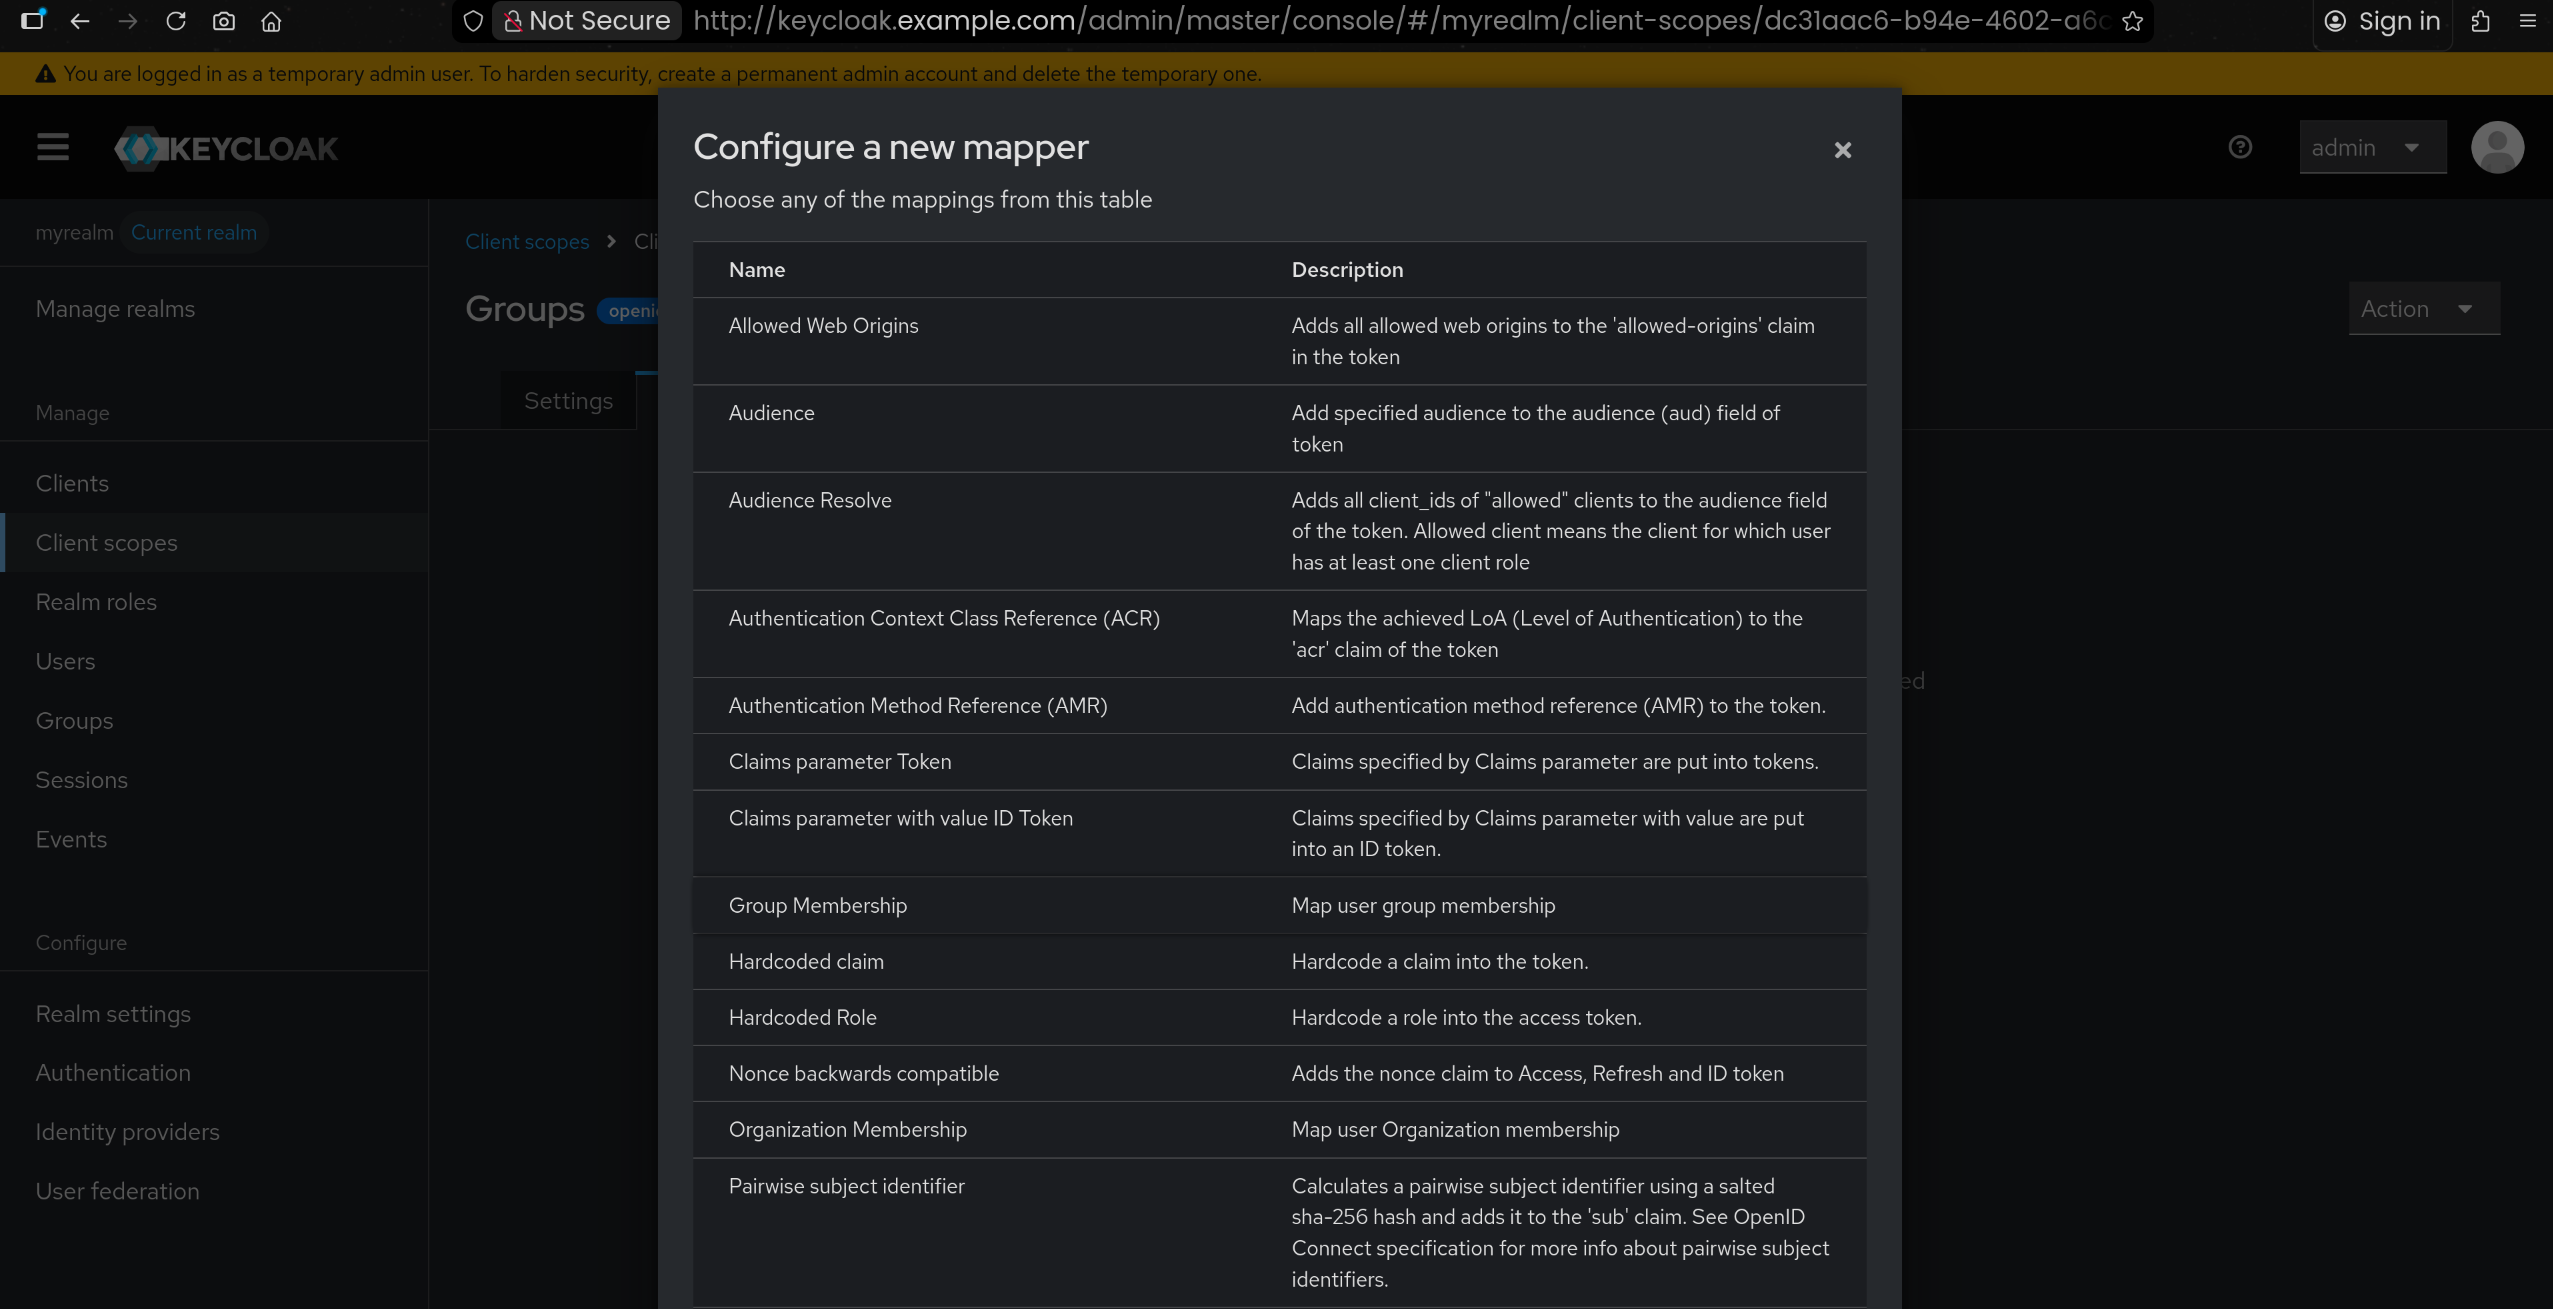Viewport: 2553px width, 1309px height.
Task: Open the help question mark icon
Action: coord(2240,148)
